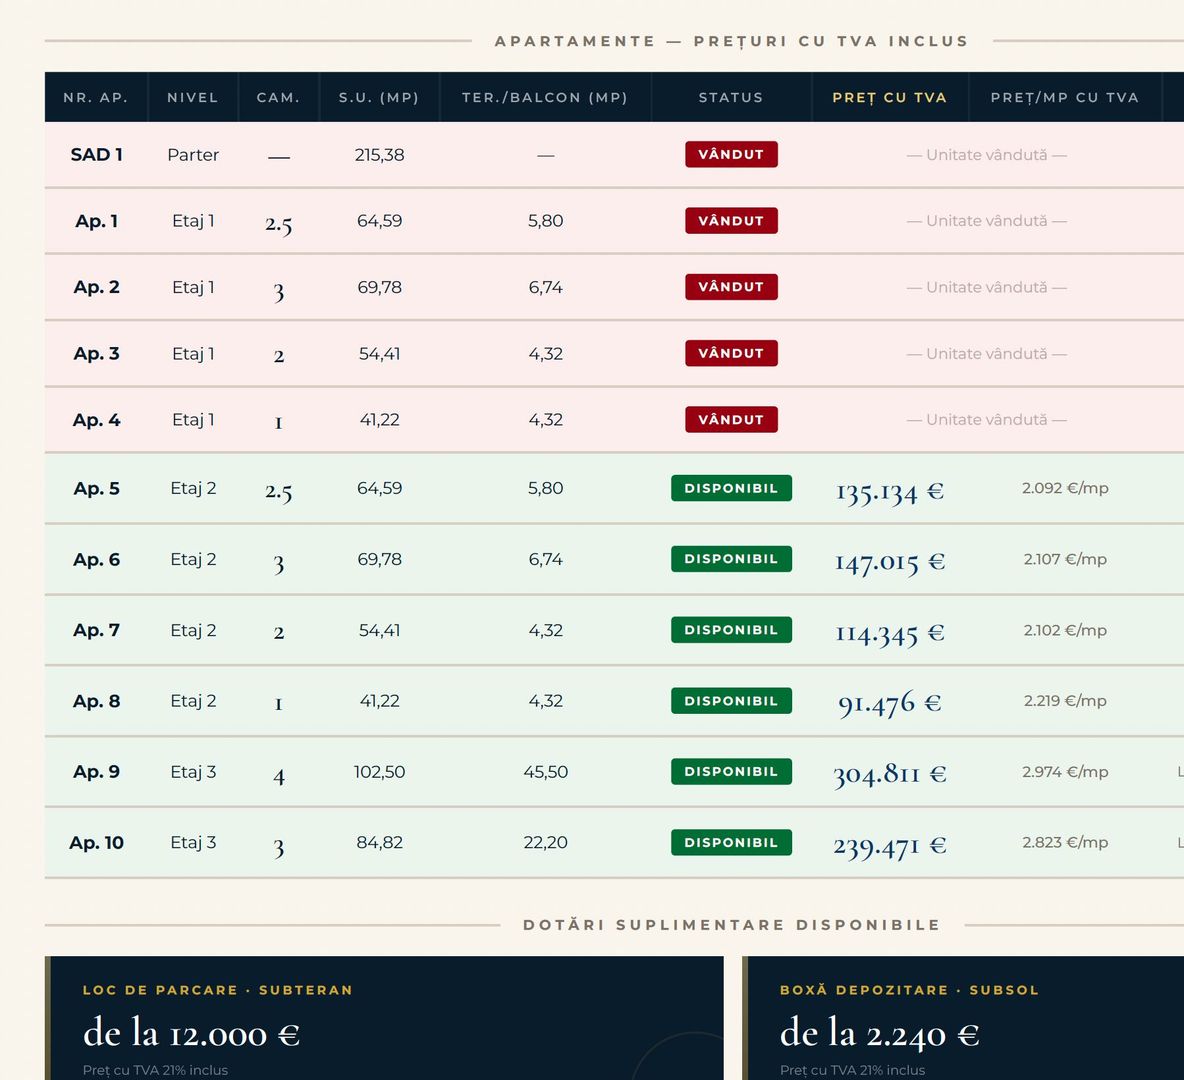Click the price 147.015 € for Ap. 6

(x=890, y=562)
